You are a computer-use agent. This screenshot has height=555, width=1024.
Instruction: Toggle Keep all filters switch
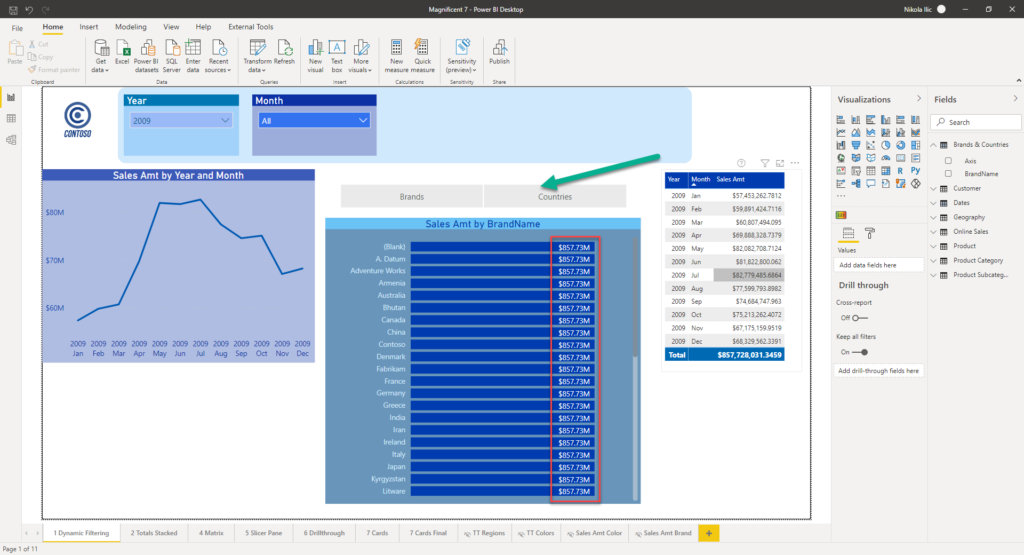click(860, 352)
